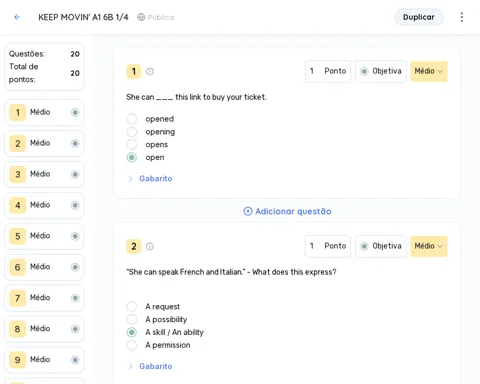Jump to question 7 in the sidebar
The width and height of the screenshot is (480, 384).
click(44, 298)
